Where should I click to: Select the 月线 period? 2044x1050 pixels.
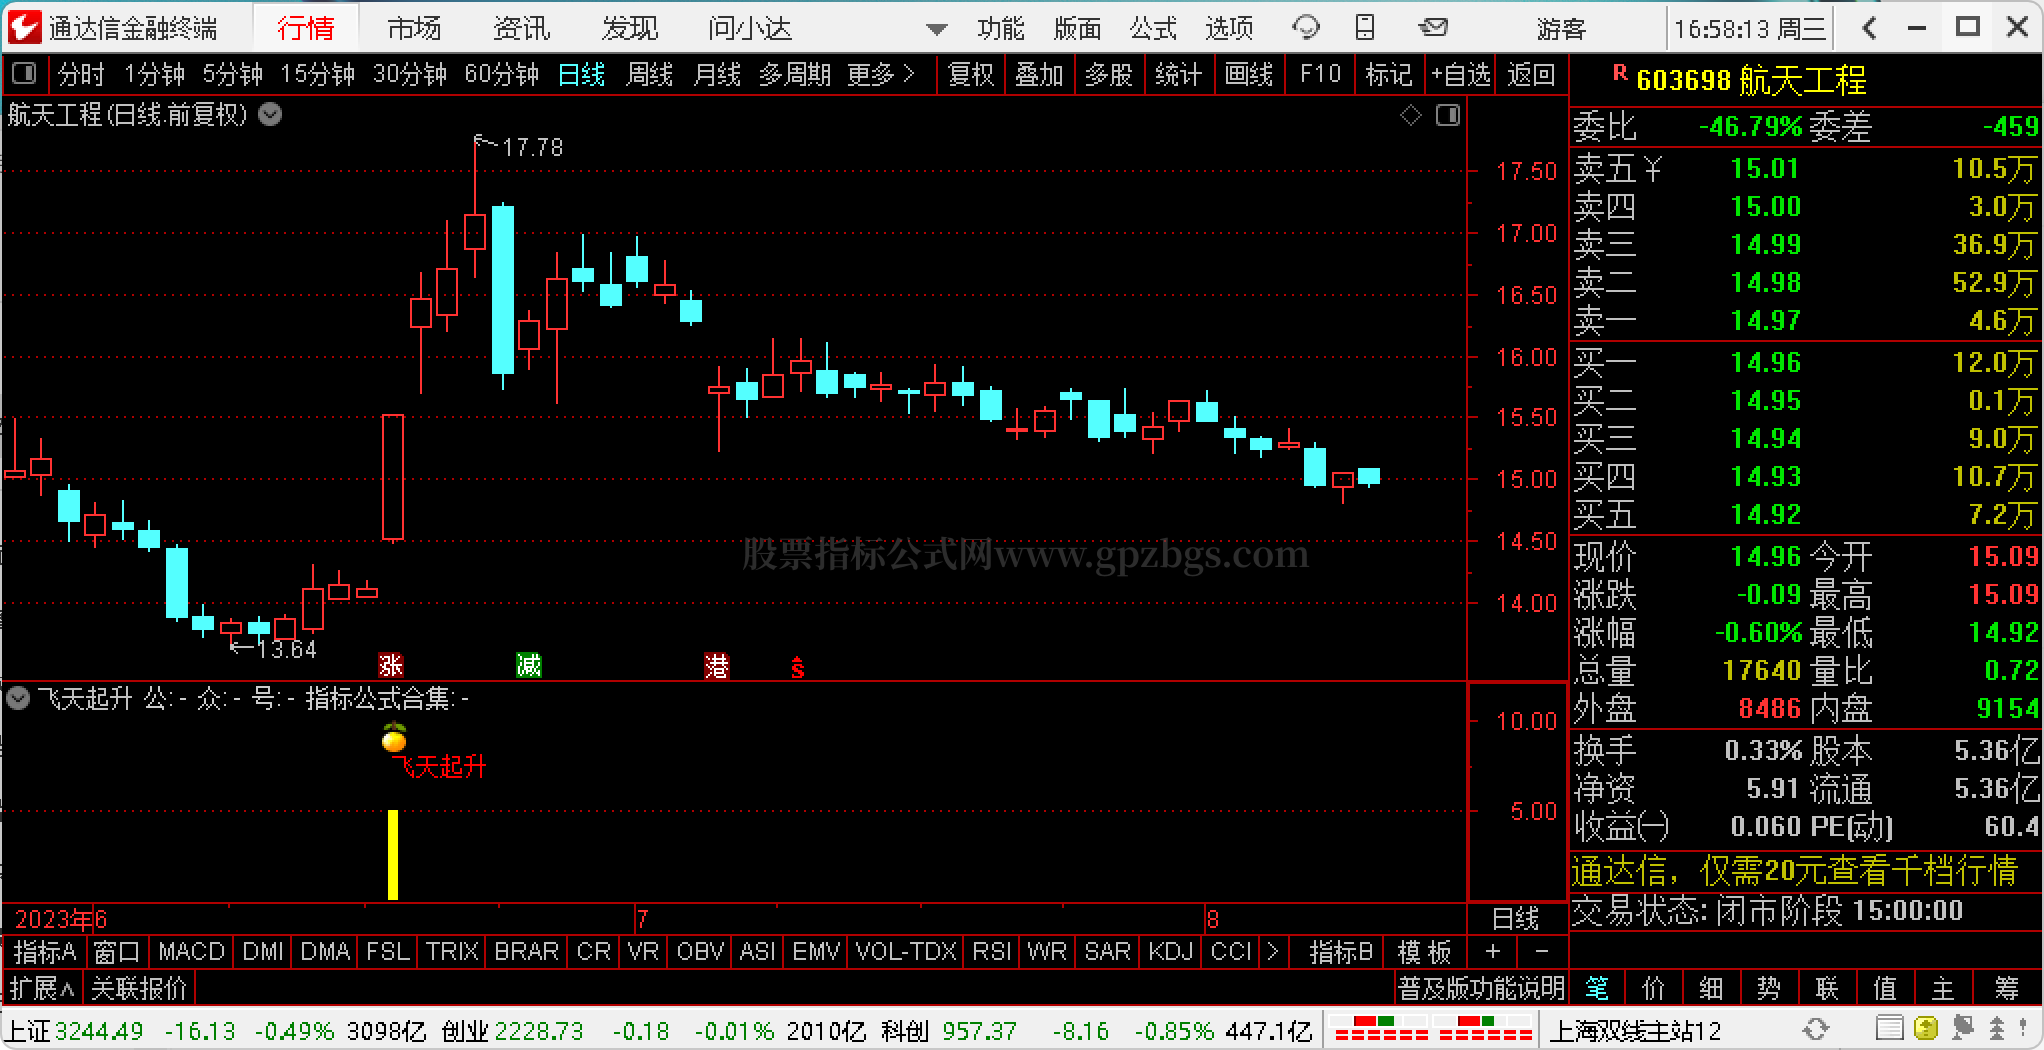pos(717,74)
